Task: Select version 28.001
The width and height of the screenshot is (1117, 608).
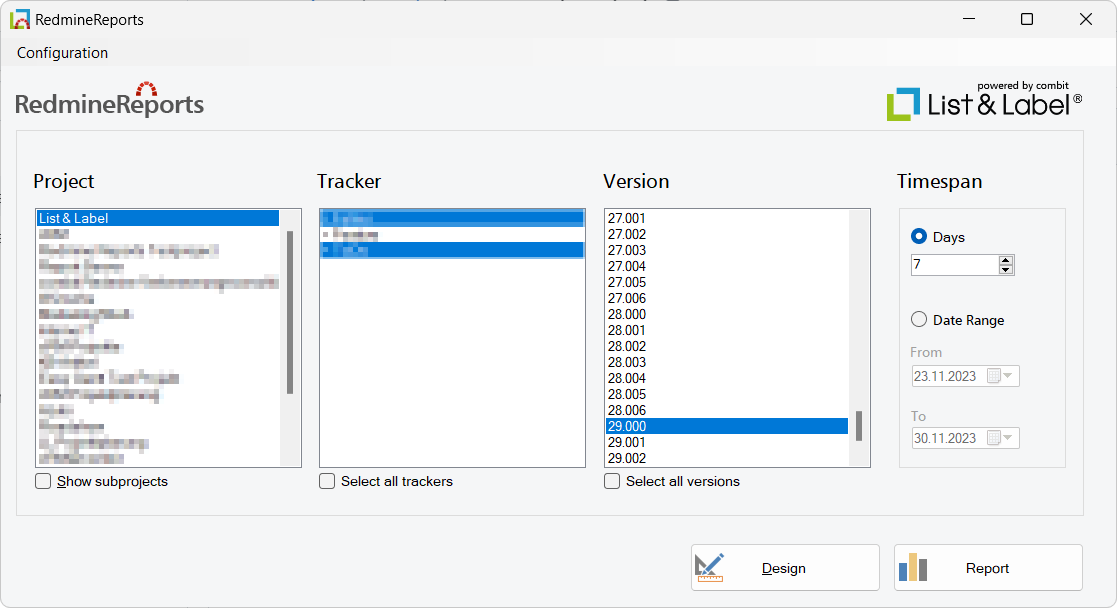Action: pos(727,331)
